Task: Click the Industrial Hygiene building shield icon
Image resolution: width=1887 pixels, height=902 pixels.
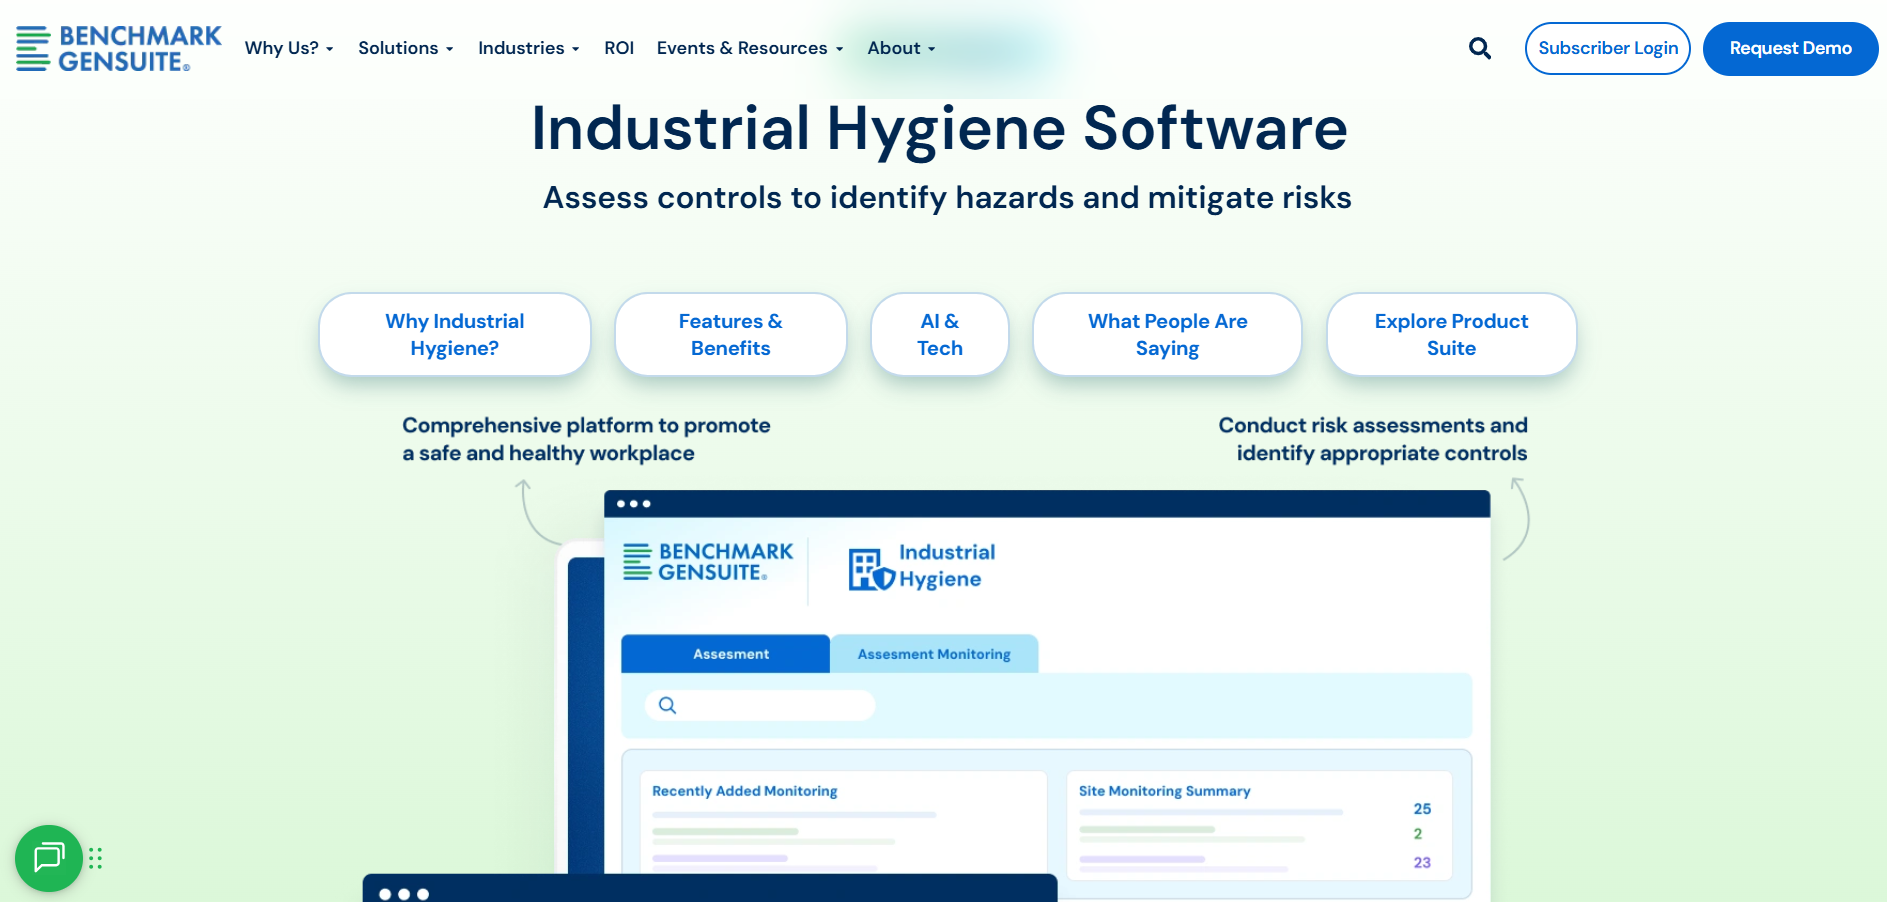Action: (x=870, y=569)
